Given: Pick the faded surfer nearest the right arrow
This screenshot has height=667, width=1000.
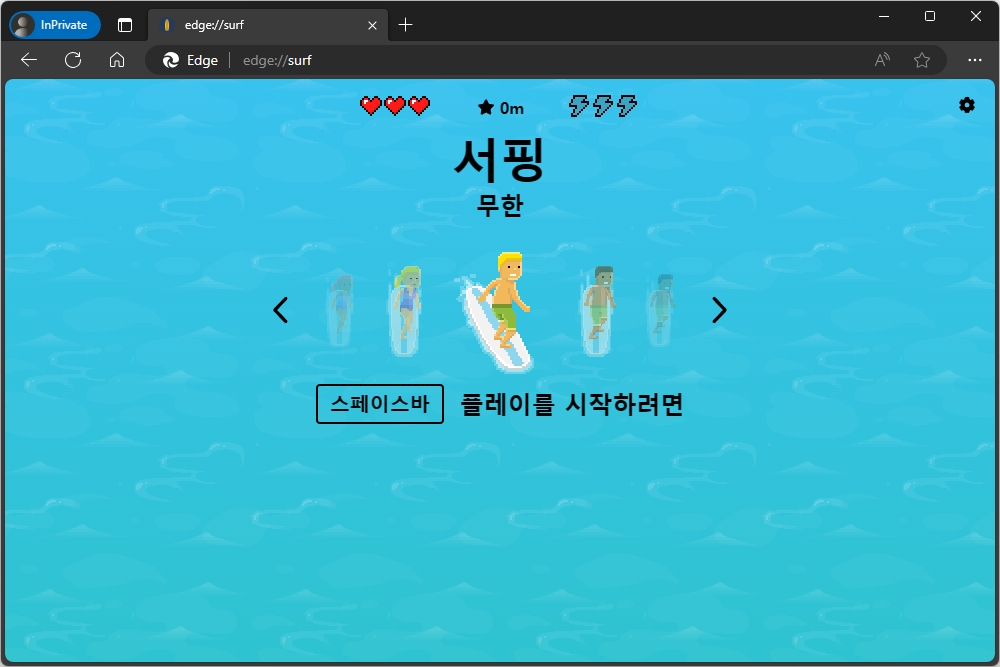Looking at the screenshot, I should (x=661, y=311).
